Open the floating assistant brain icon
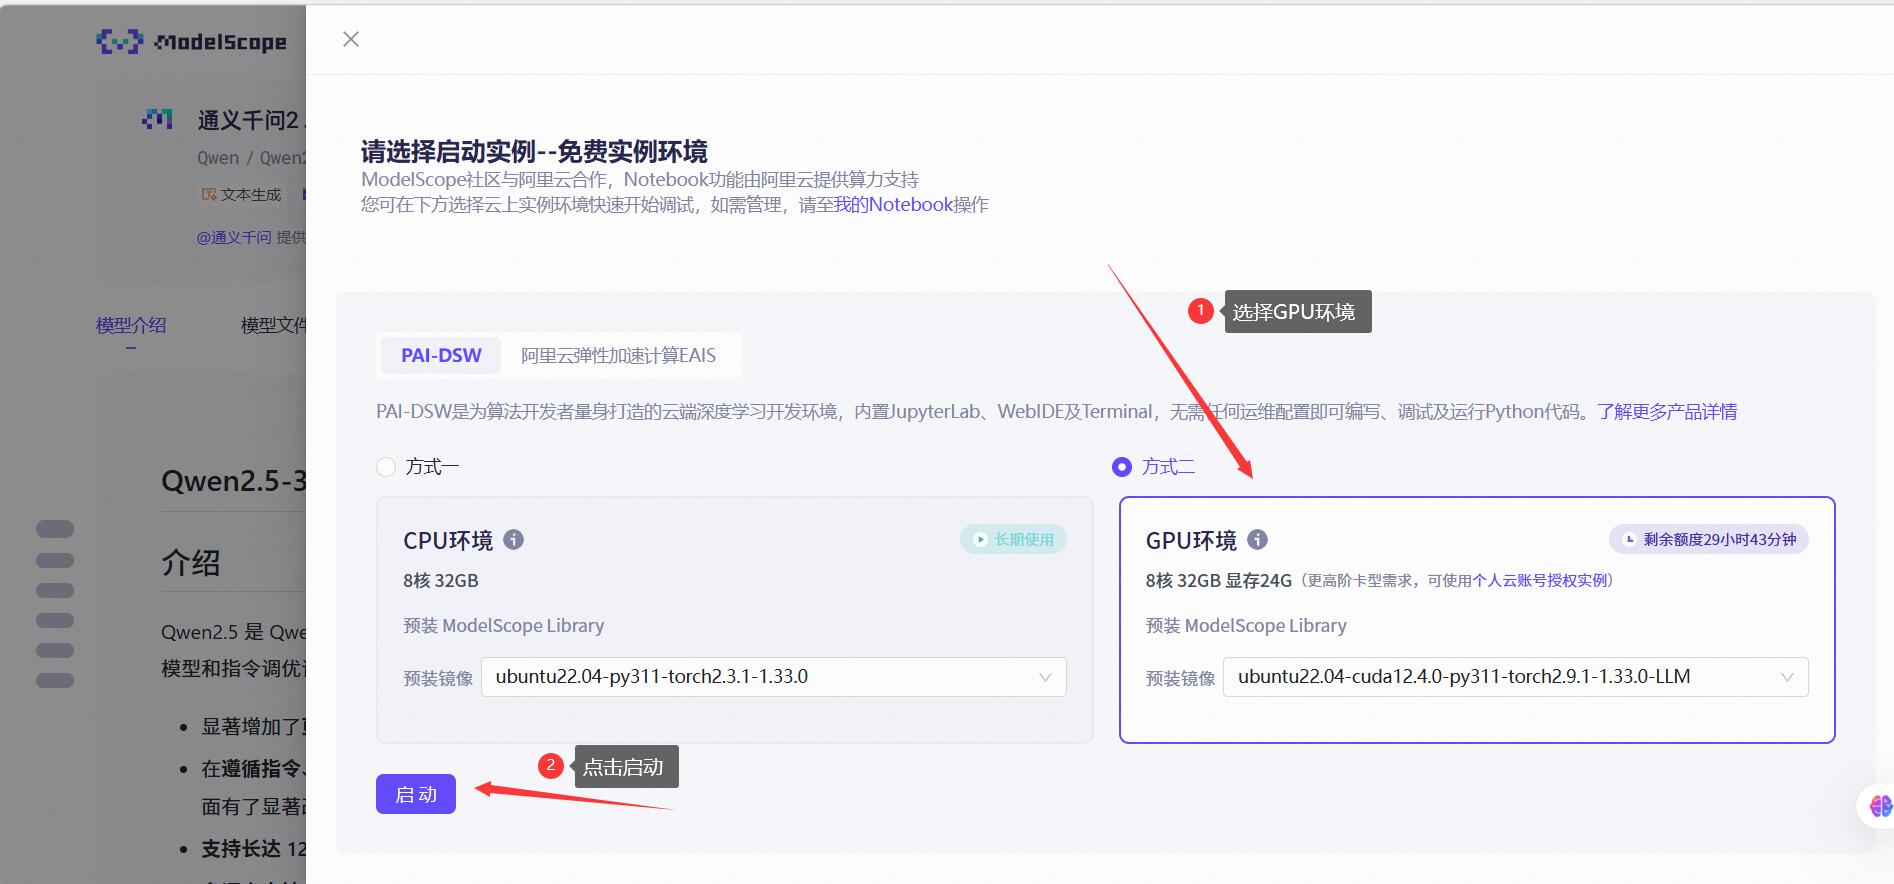 (1879, 806)
